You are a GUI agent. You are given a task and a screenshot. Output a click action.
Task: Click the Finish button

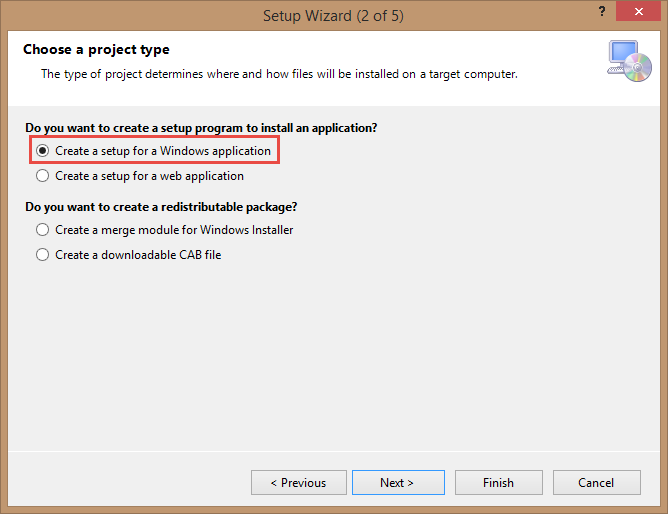(x=498, y=482)
